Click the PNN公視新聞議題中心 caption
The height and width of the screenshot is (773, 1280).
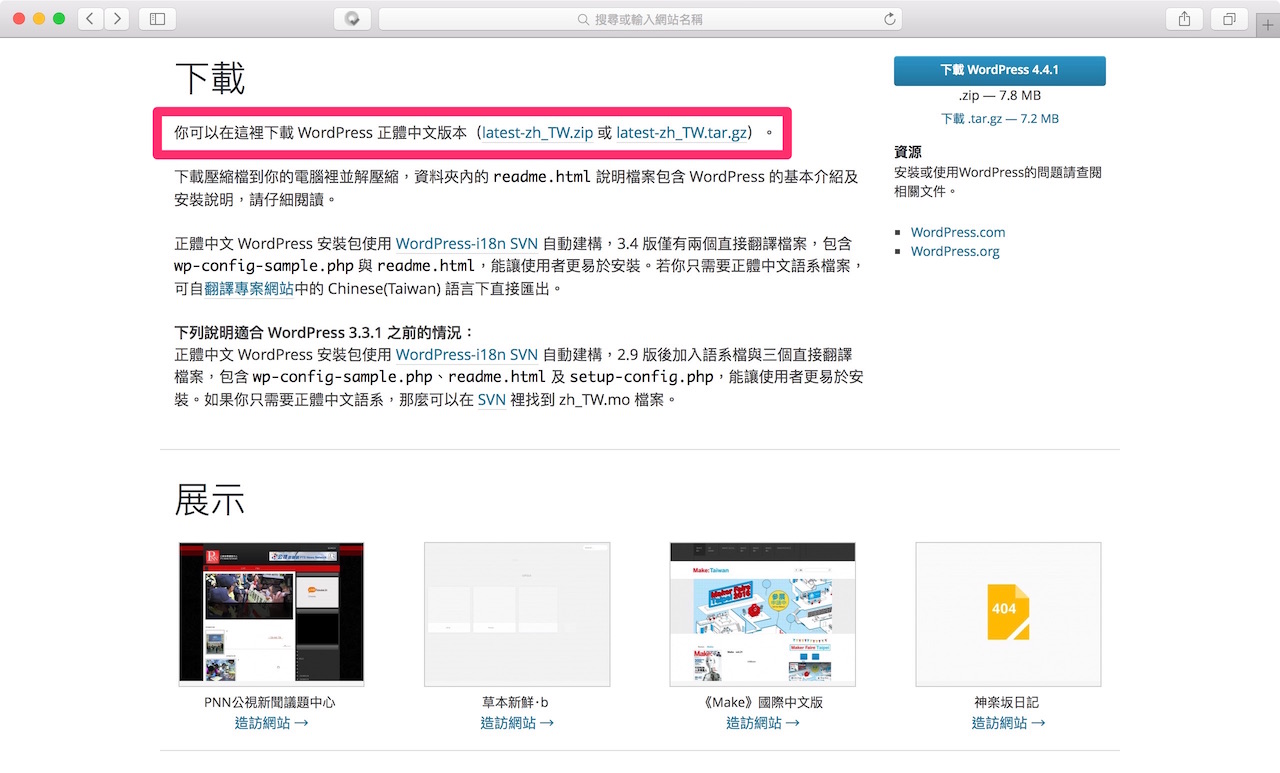pos(271,702)
